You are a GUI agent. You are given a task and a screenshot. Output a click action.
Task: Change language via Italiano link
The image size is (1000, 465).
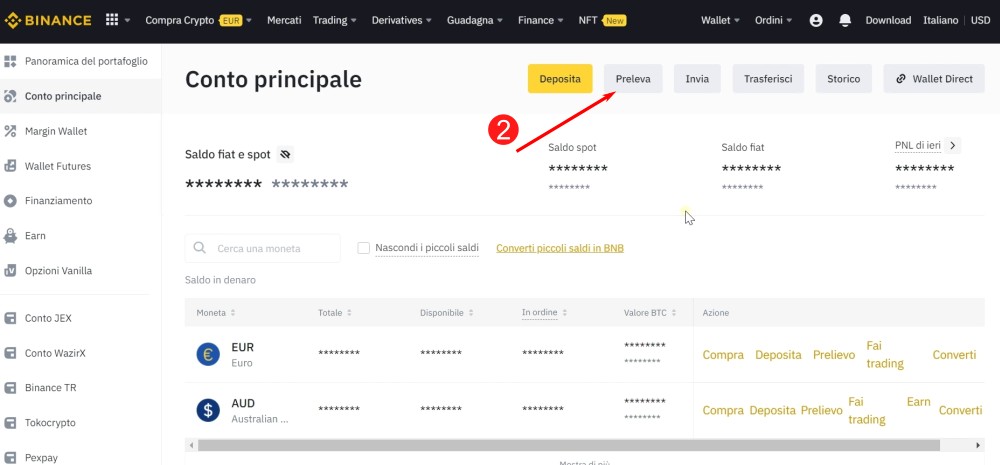941,20
